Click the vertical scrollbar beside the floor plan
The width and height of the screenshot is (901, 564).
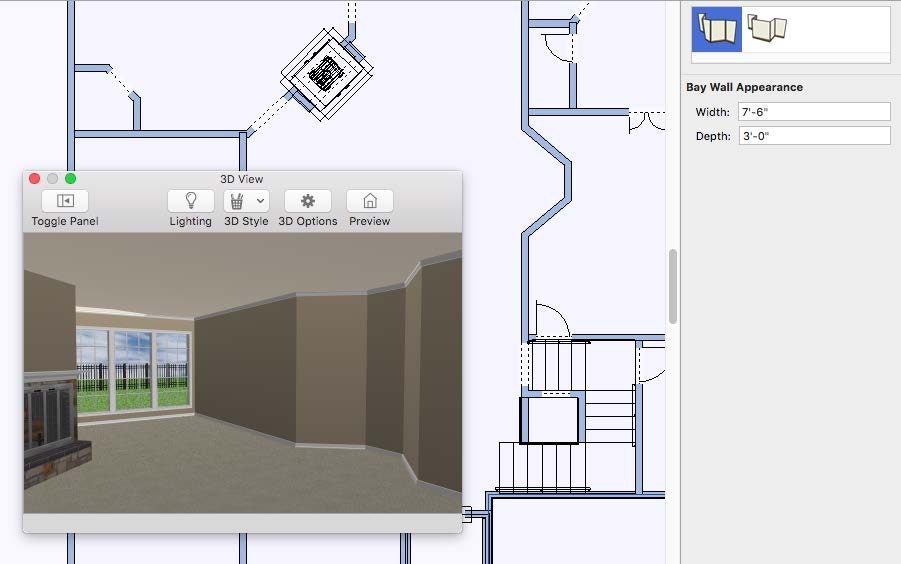(x=673, y=287)
